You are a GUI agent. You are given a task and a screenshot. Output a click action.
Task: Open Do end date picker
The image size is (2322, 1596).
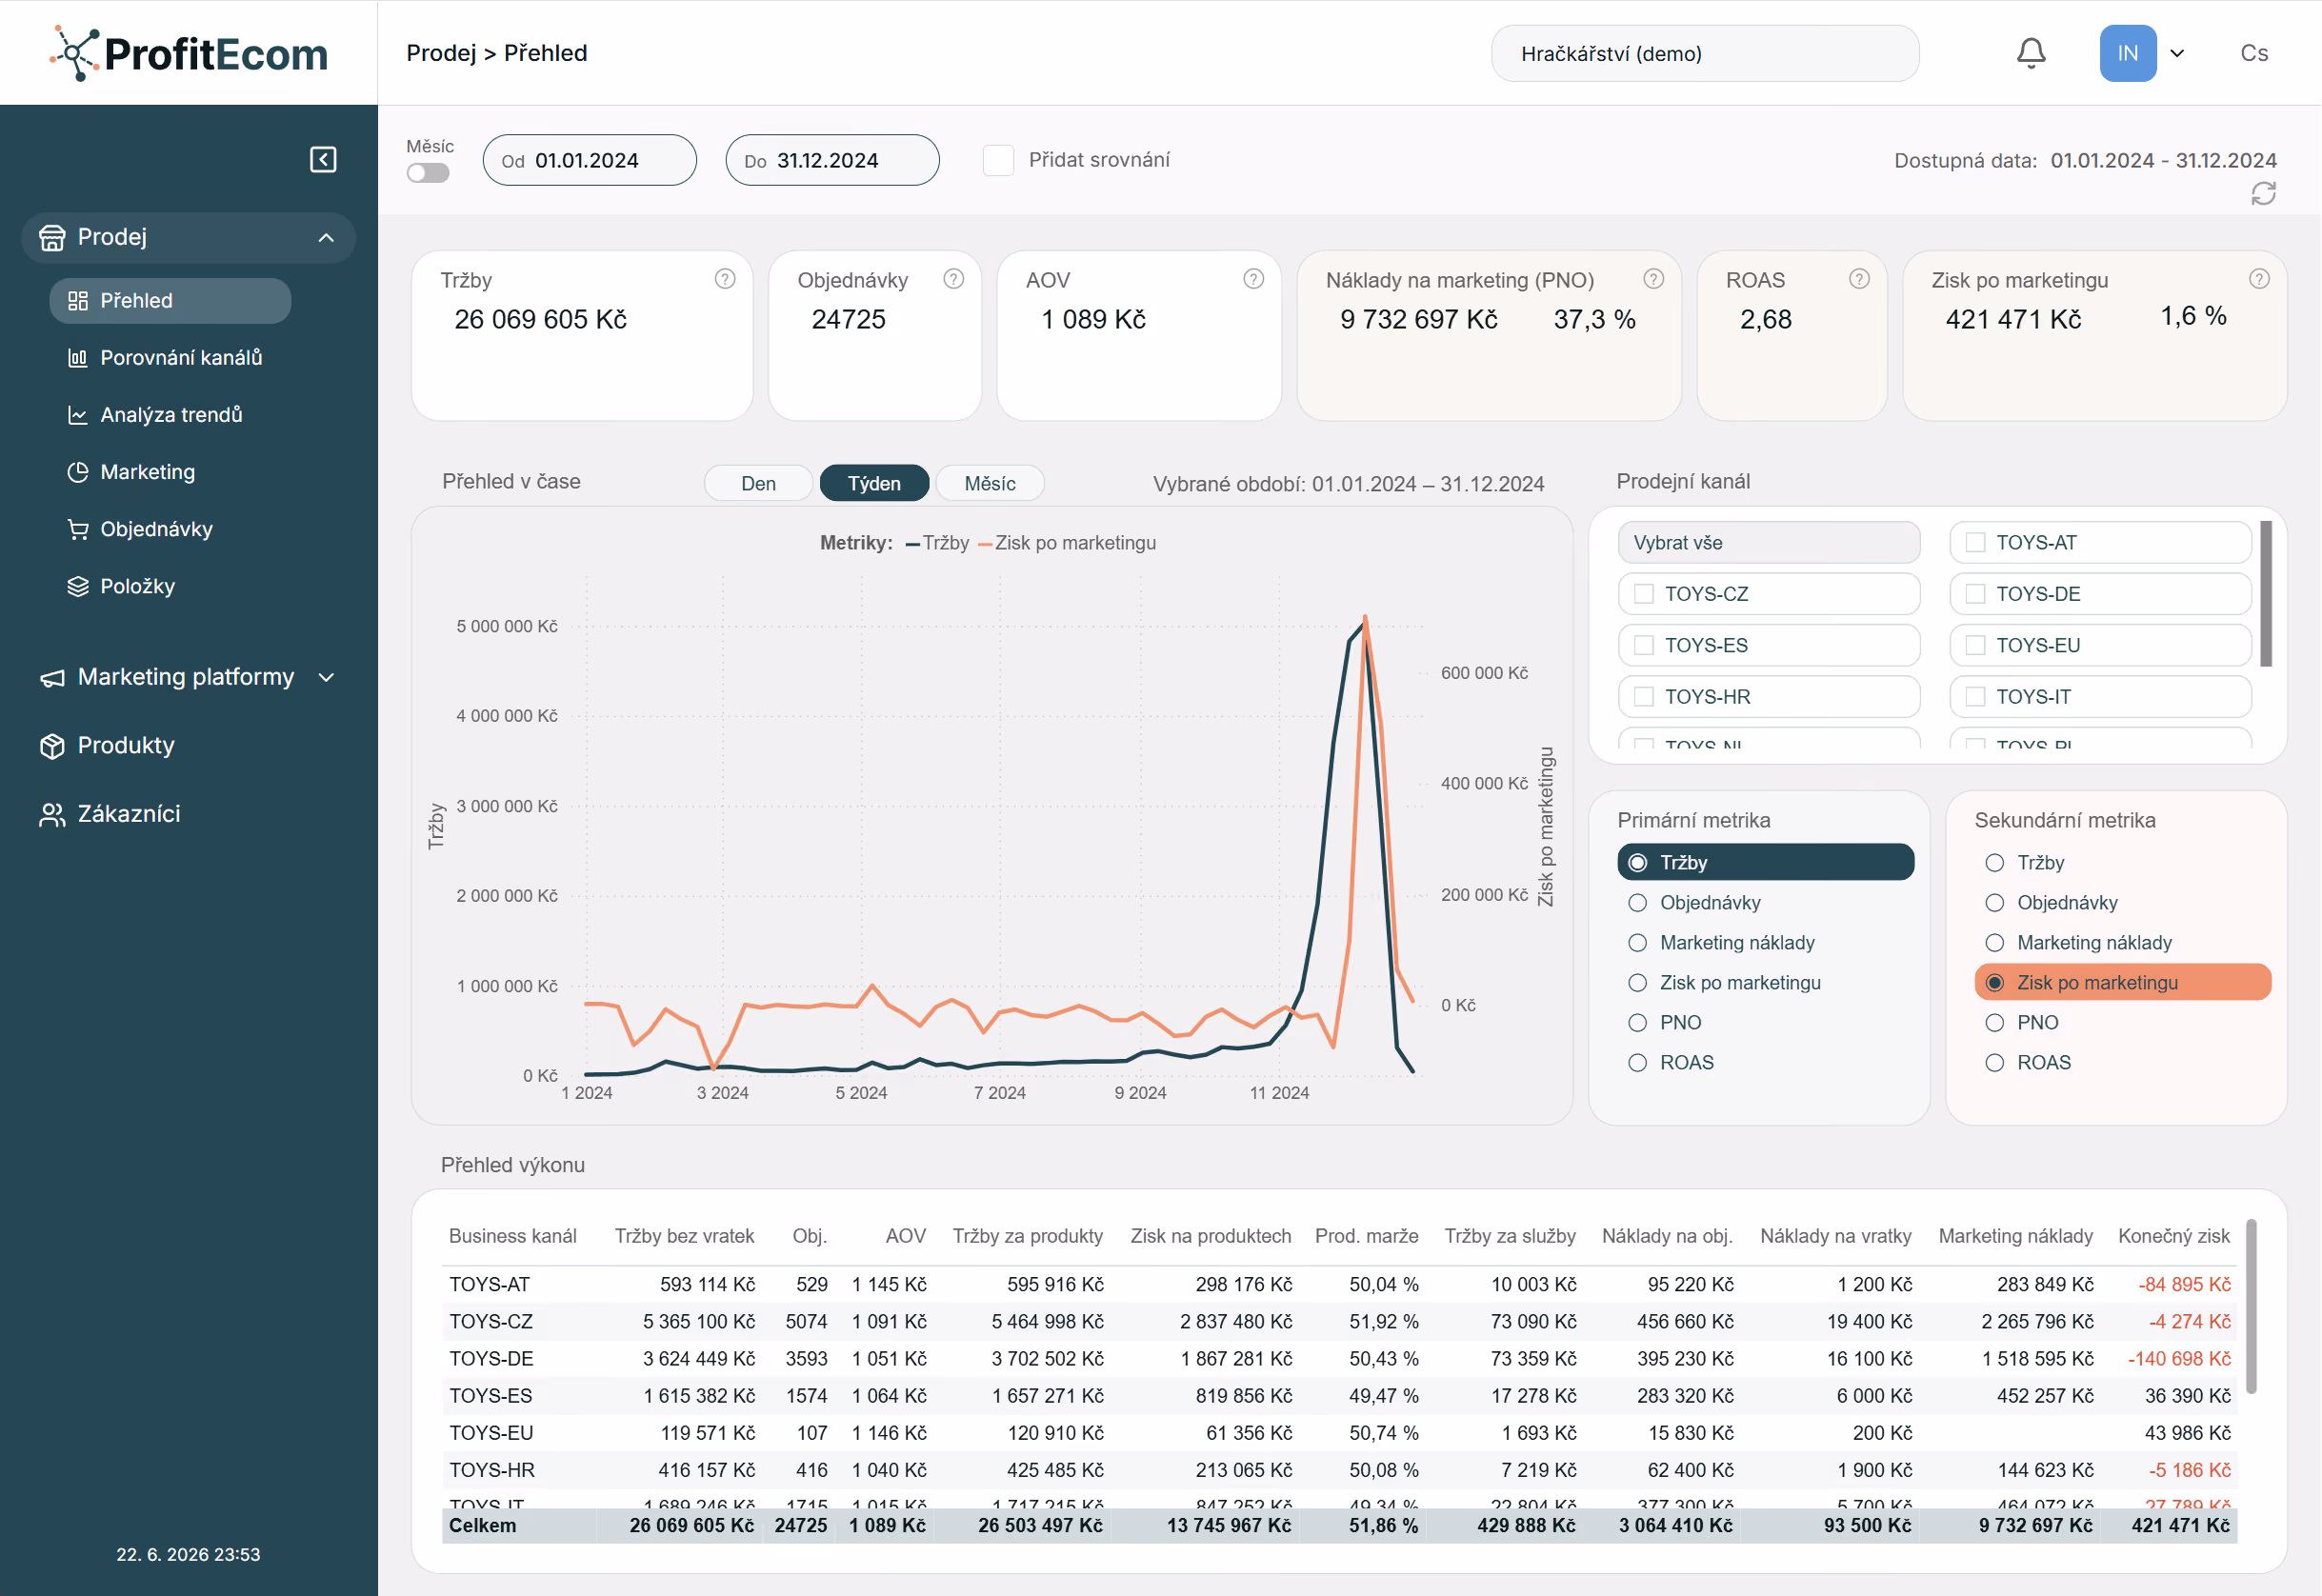coord(832,161)
